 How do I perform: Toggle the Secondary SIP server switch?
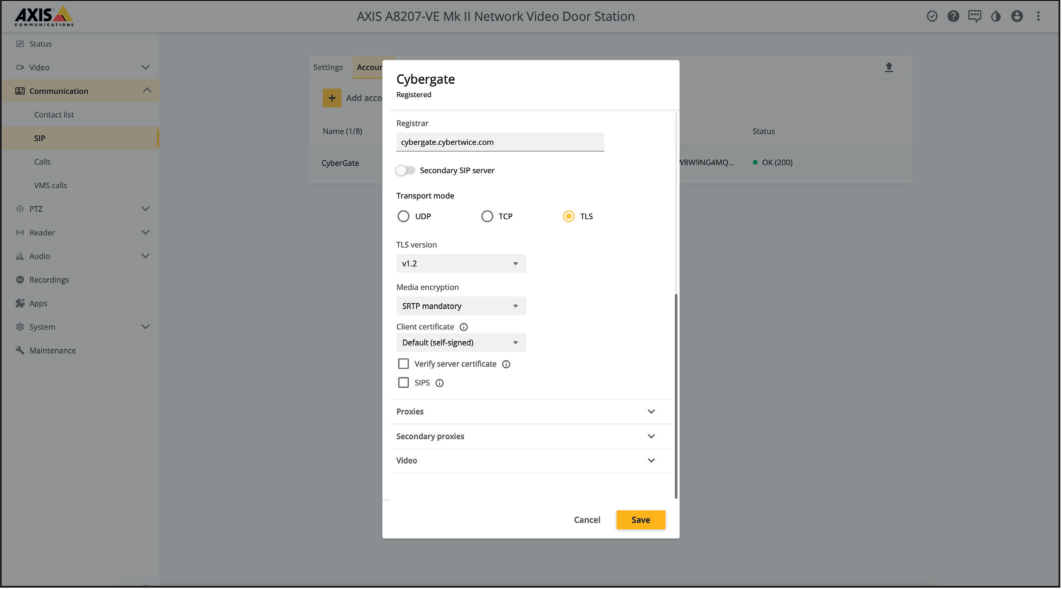coord(405,170)
